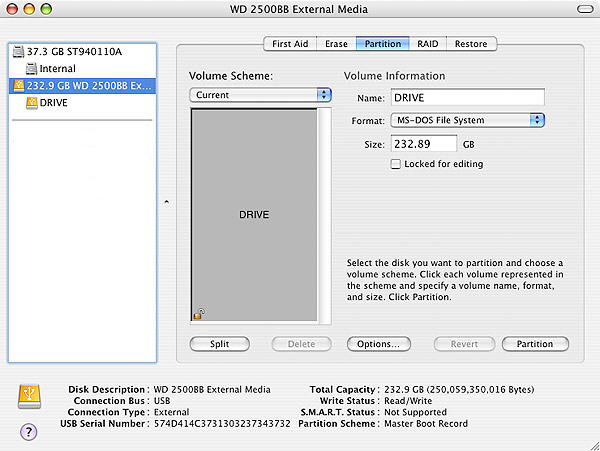Go to the Restore tab
Viewport: 600px width, 451px height.
[x=471, y=44]
